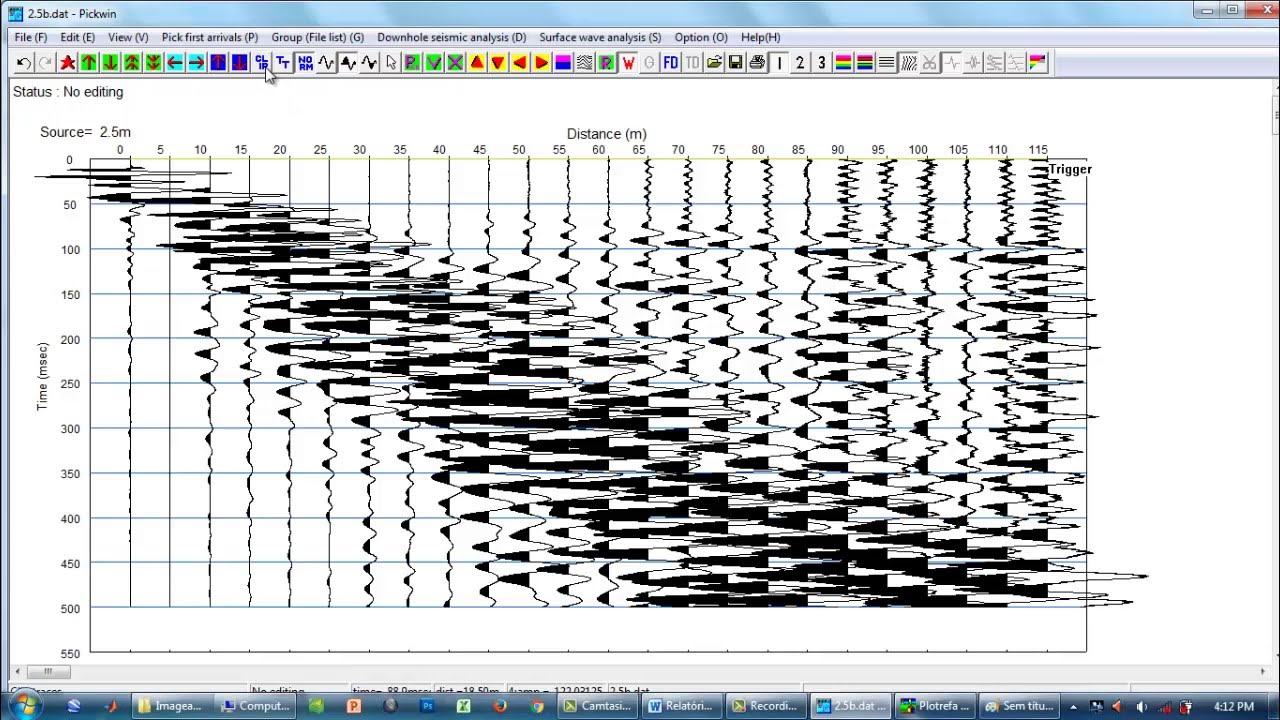1280x720 pixels.
Task: Select toolbar button number 1
Action: (779, 63)
